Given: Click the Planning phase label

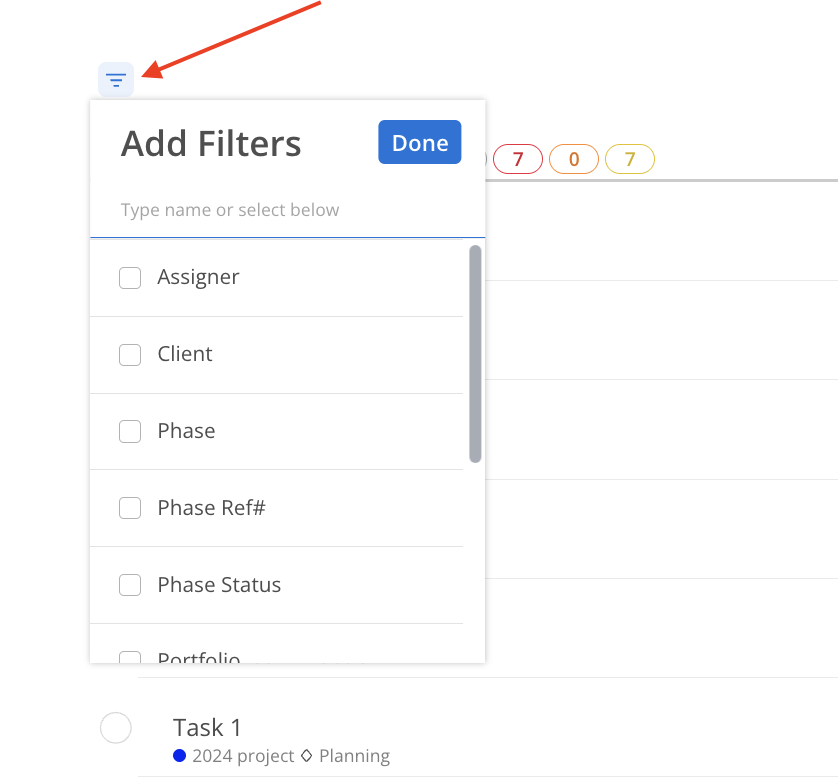Looking at the screenshot, I should (x=354, y=756).
